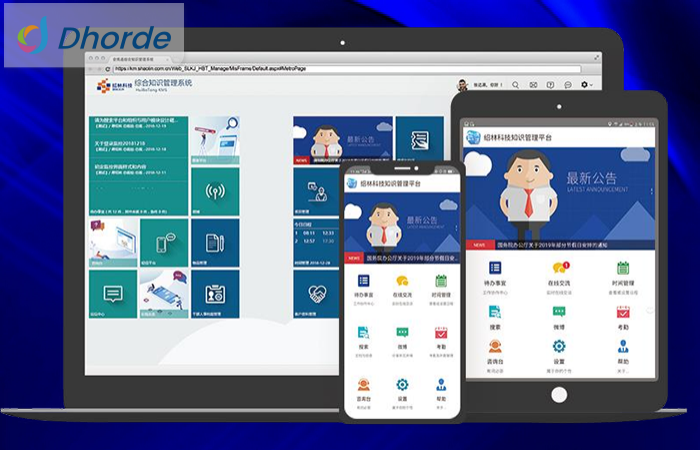Click the handshake tile on laptop dashboard

(x=318, y=293)
